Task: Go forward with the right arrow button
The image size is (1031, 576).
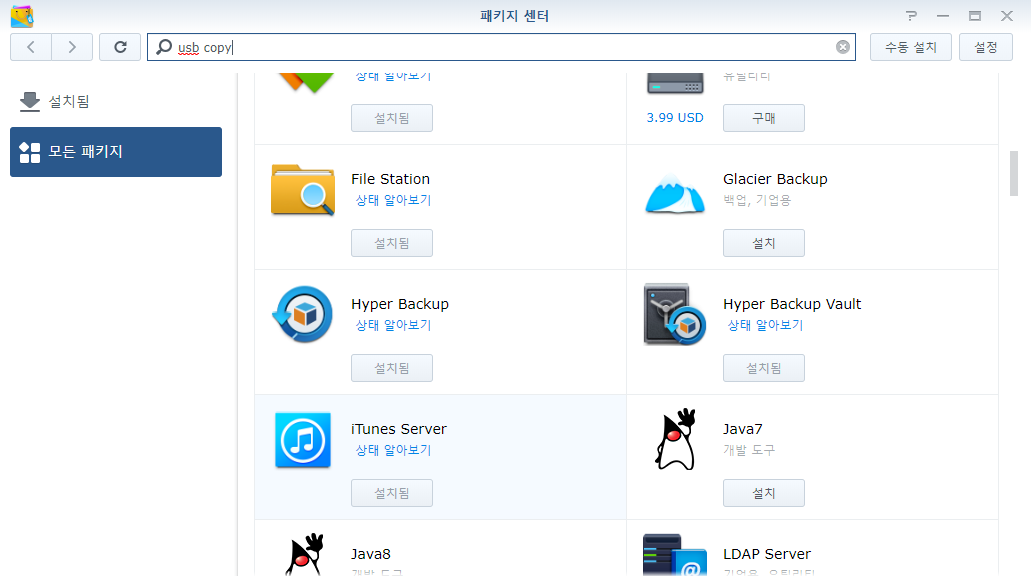Action: coord(72,47)
